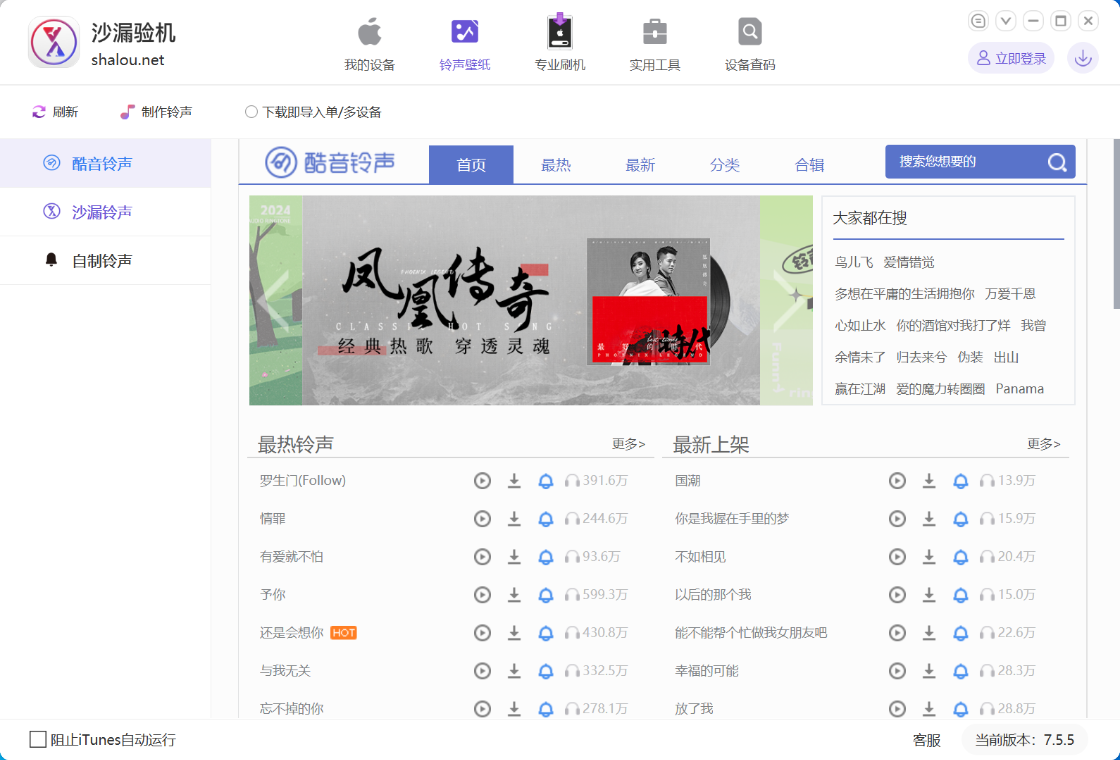
Task: Set 罗生门(Follow) as ringtone via bell icon
Action: (546, 481)
